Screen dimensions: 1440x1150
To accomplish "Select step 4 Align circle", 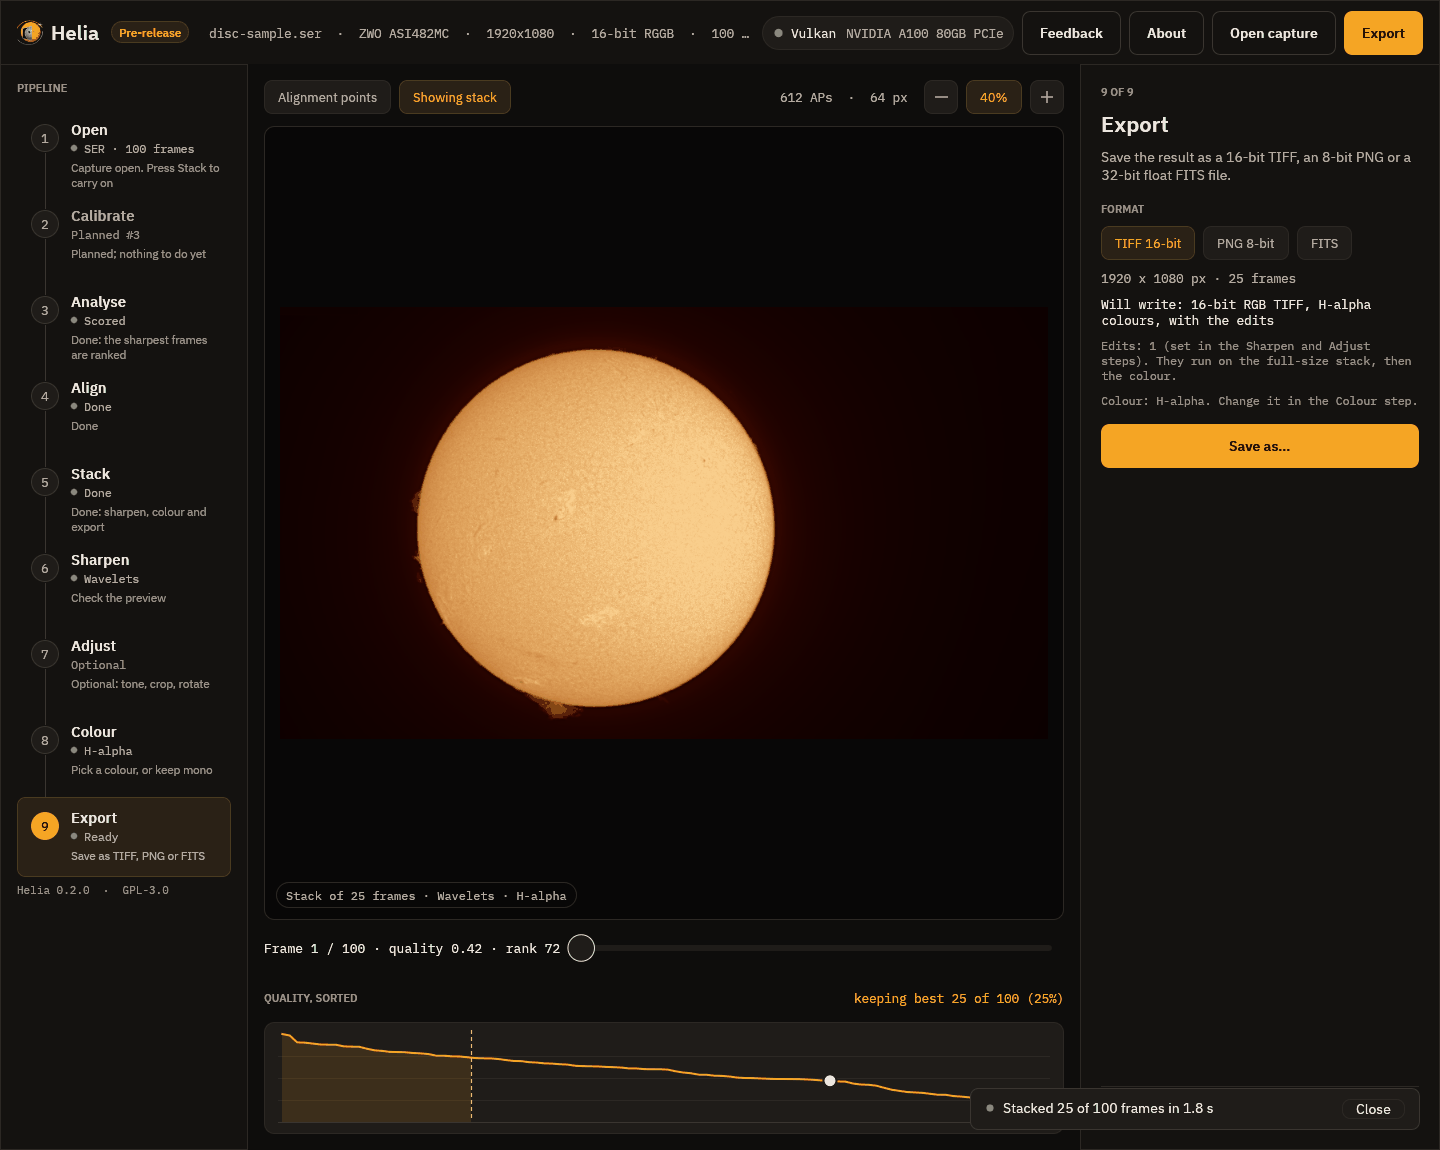I will point(45,396).
